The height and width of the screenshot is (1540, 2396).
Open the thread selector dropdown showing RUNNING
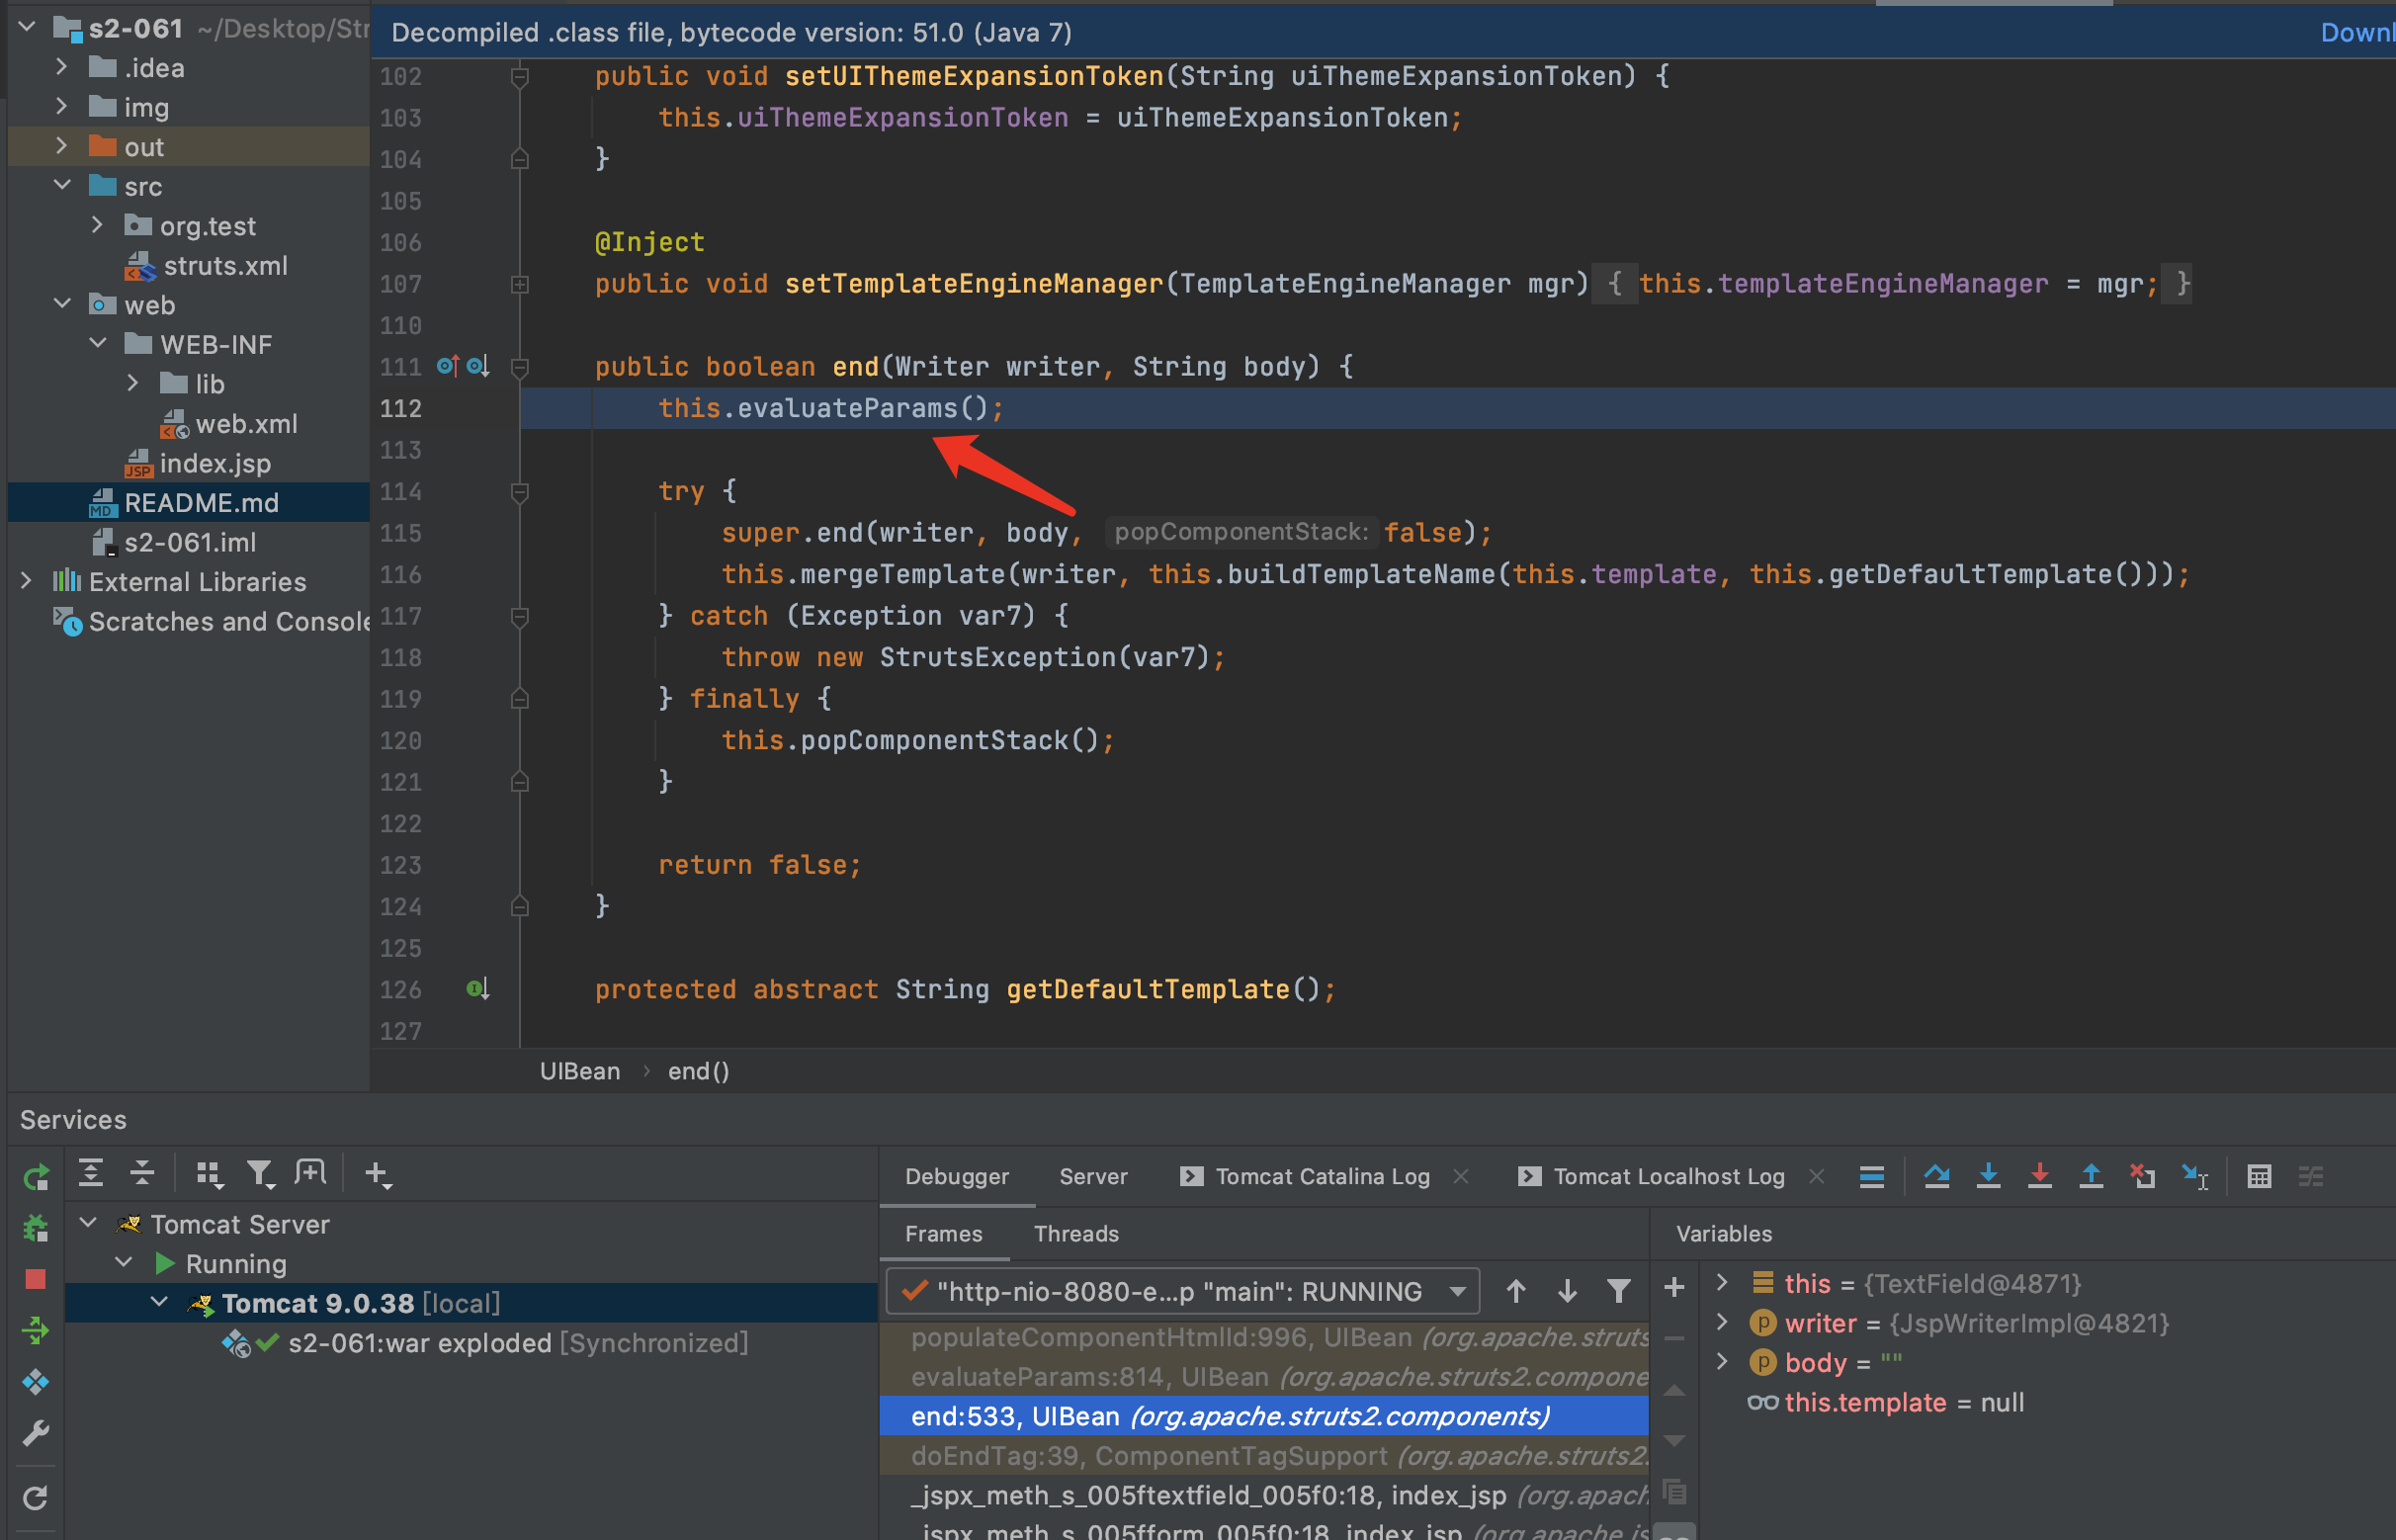point(1183,1291)
